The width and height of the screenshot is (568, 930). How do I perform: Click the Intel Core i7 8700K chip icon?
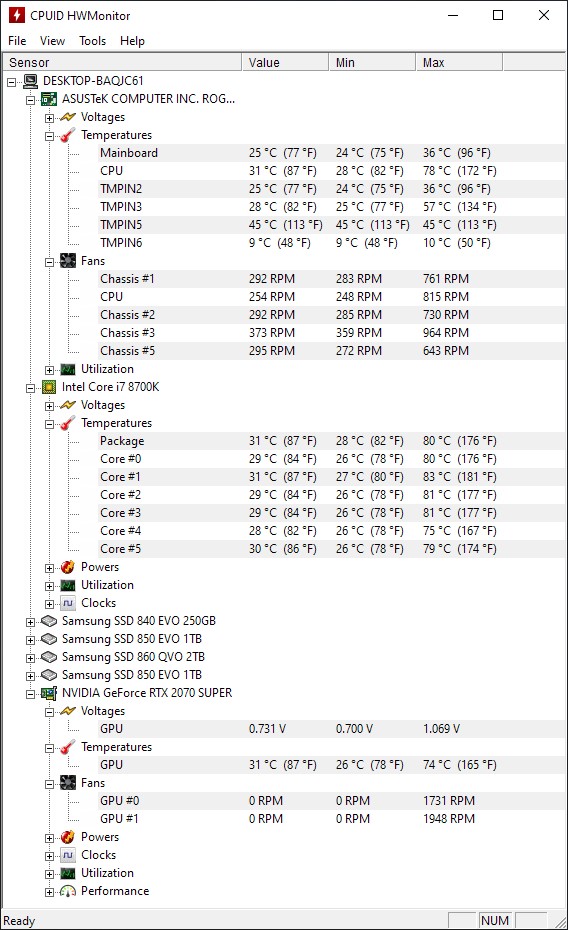(x=49, y=387)
